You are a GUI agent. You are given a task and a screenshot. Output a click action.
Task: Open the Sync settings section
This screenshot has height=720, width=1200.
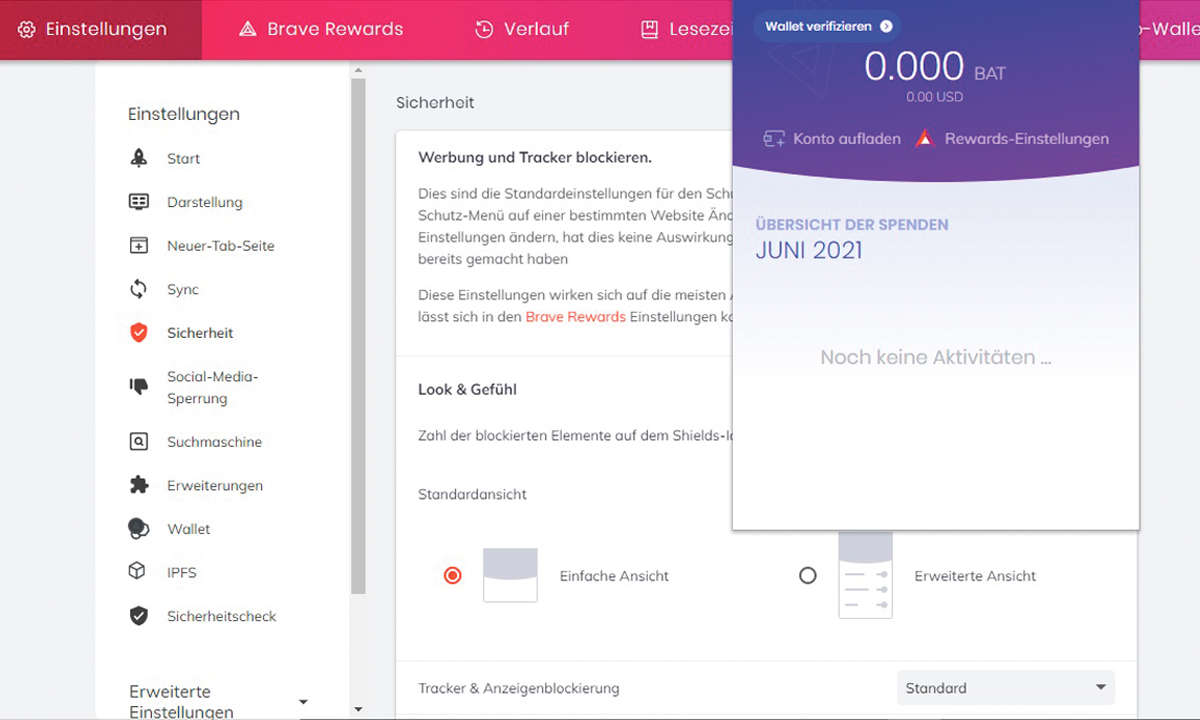click(183, 289)
